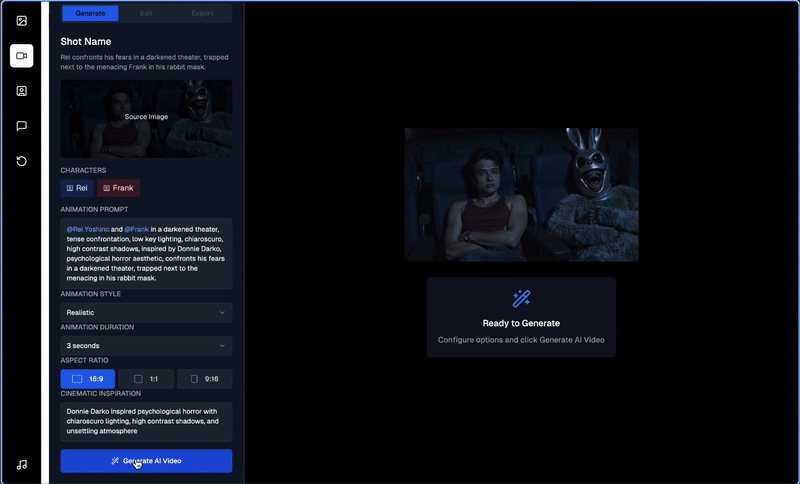The image size is (800, 484).
Task: Open the character portrait sidebar icon
Action: (21, 91)
